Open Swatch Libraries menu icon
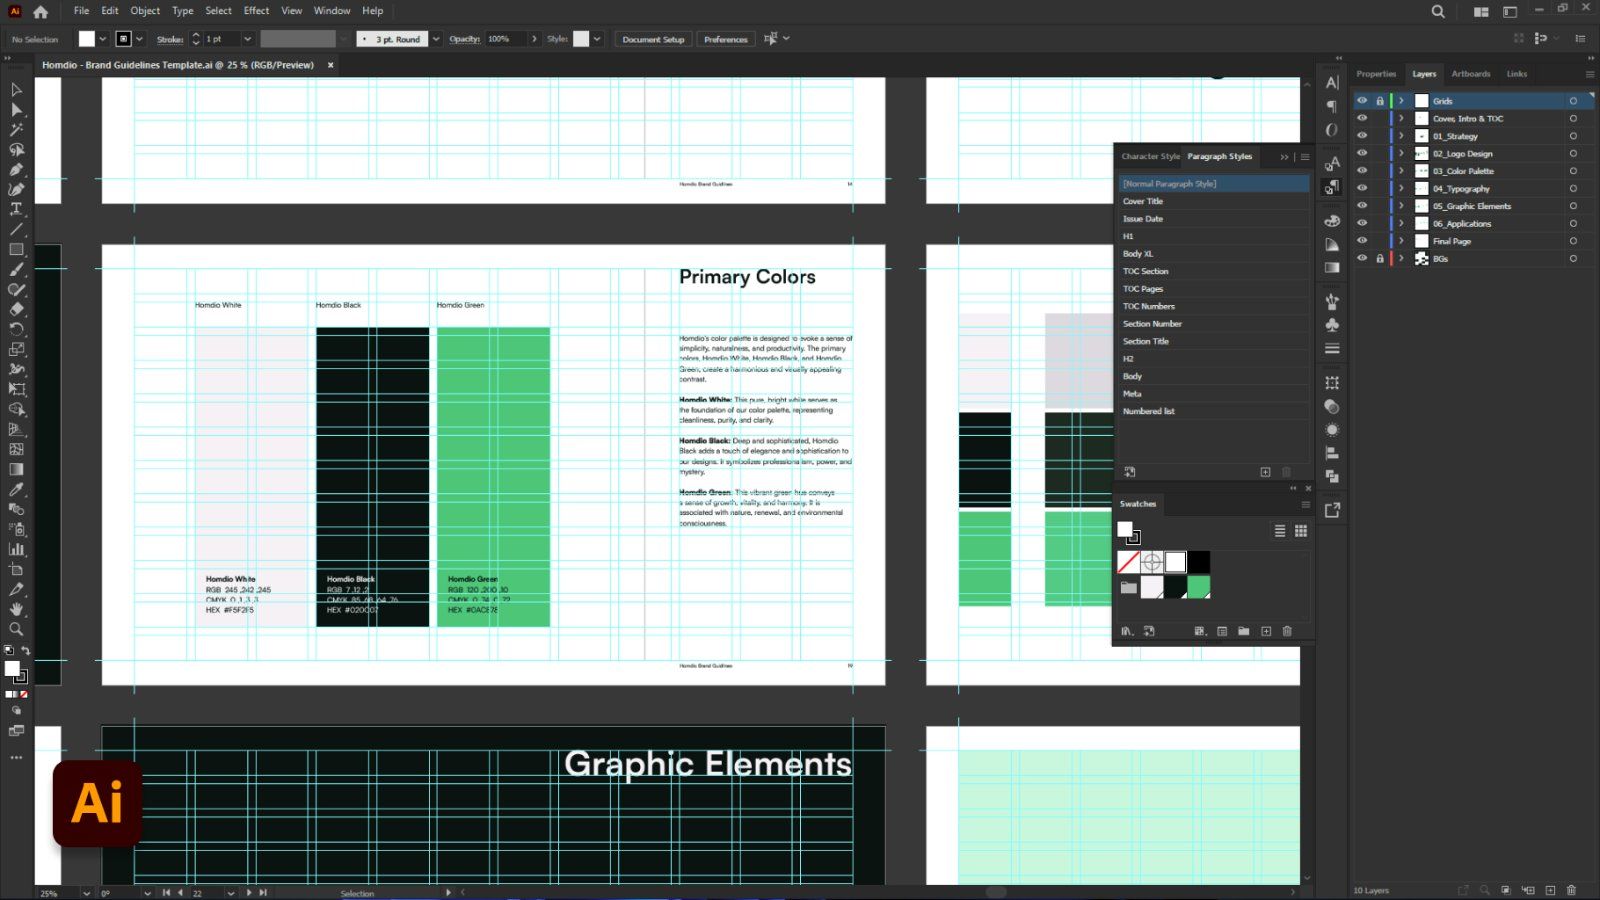Image resolution: width=1600 pixels, height=900 pixels. point(1127,632)
